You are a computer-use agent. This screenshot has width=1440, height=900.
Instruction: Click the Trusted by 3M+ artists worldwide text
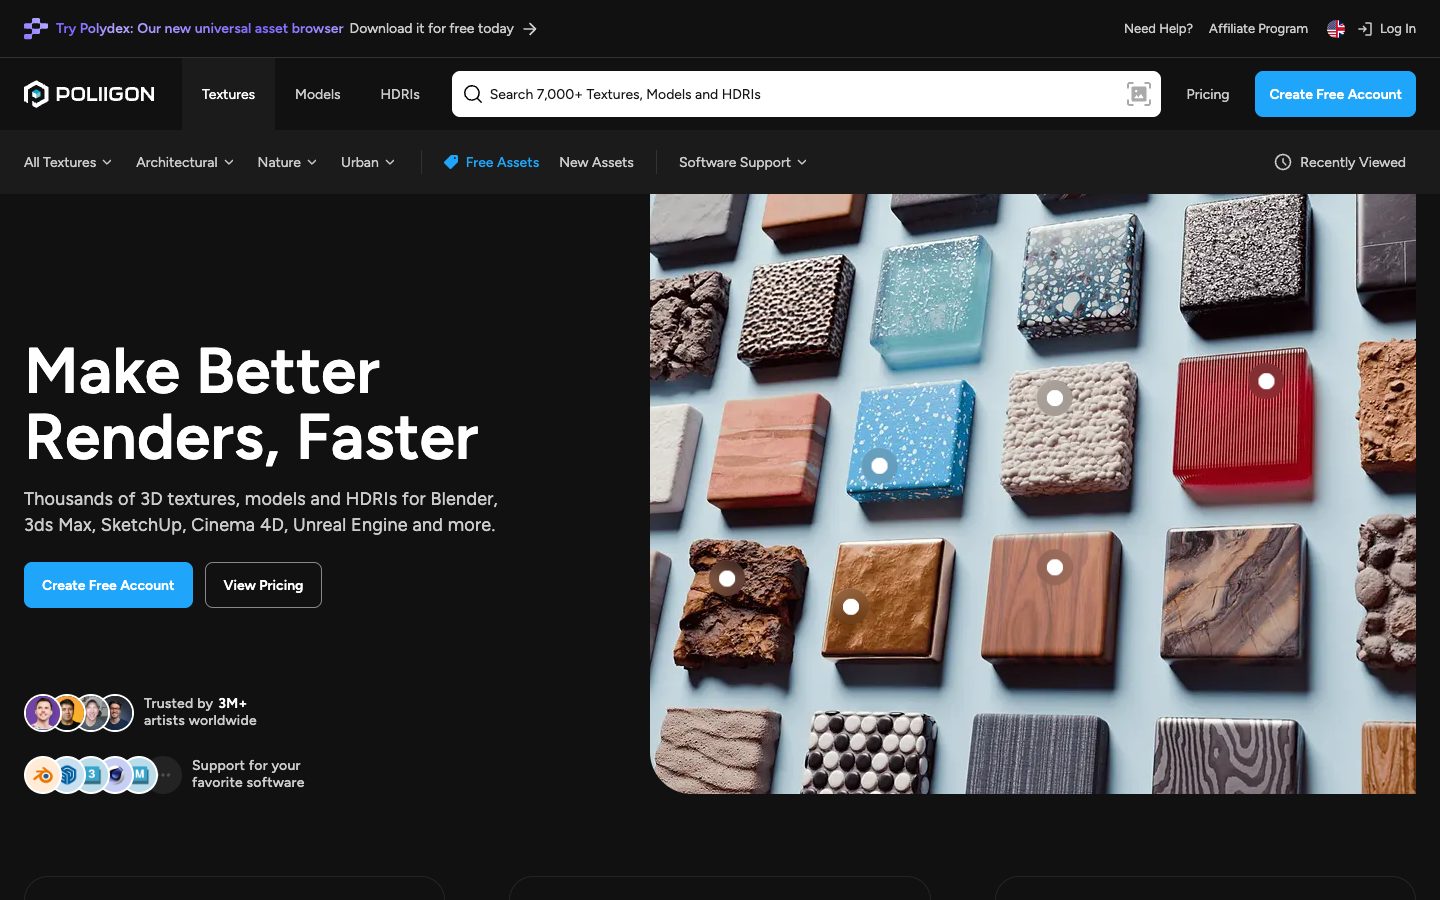pos(200,712)
